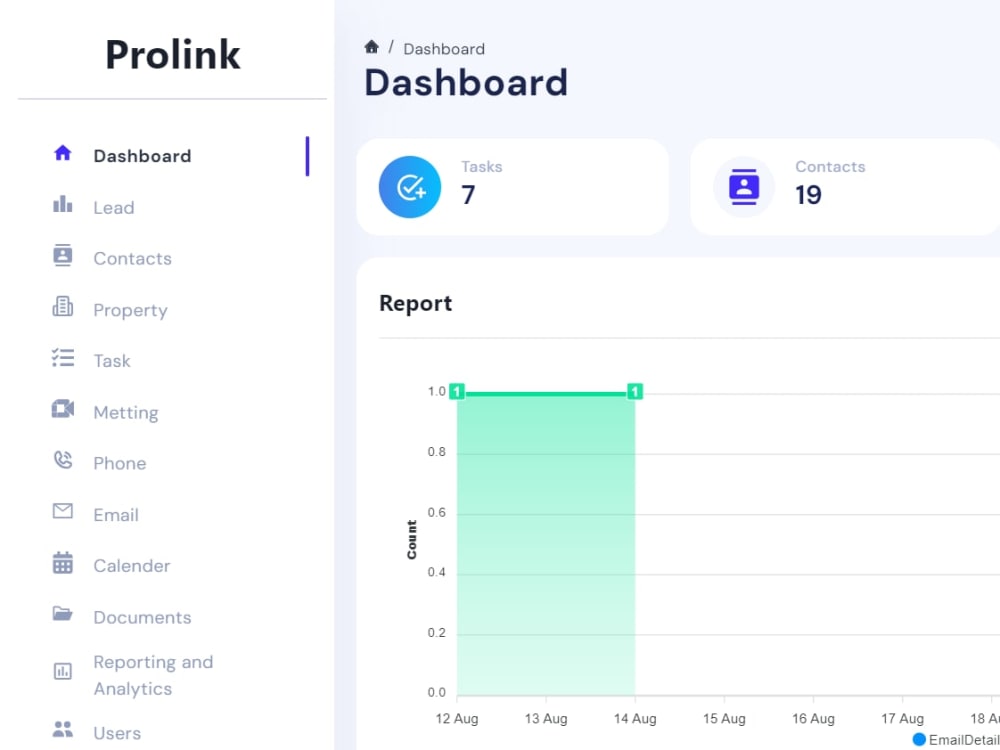Screen dimensions: 1000x750
Task: Click the Report section heading
Action: tap(416, 303)
